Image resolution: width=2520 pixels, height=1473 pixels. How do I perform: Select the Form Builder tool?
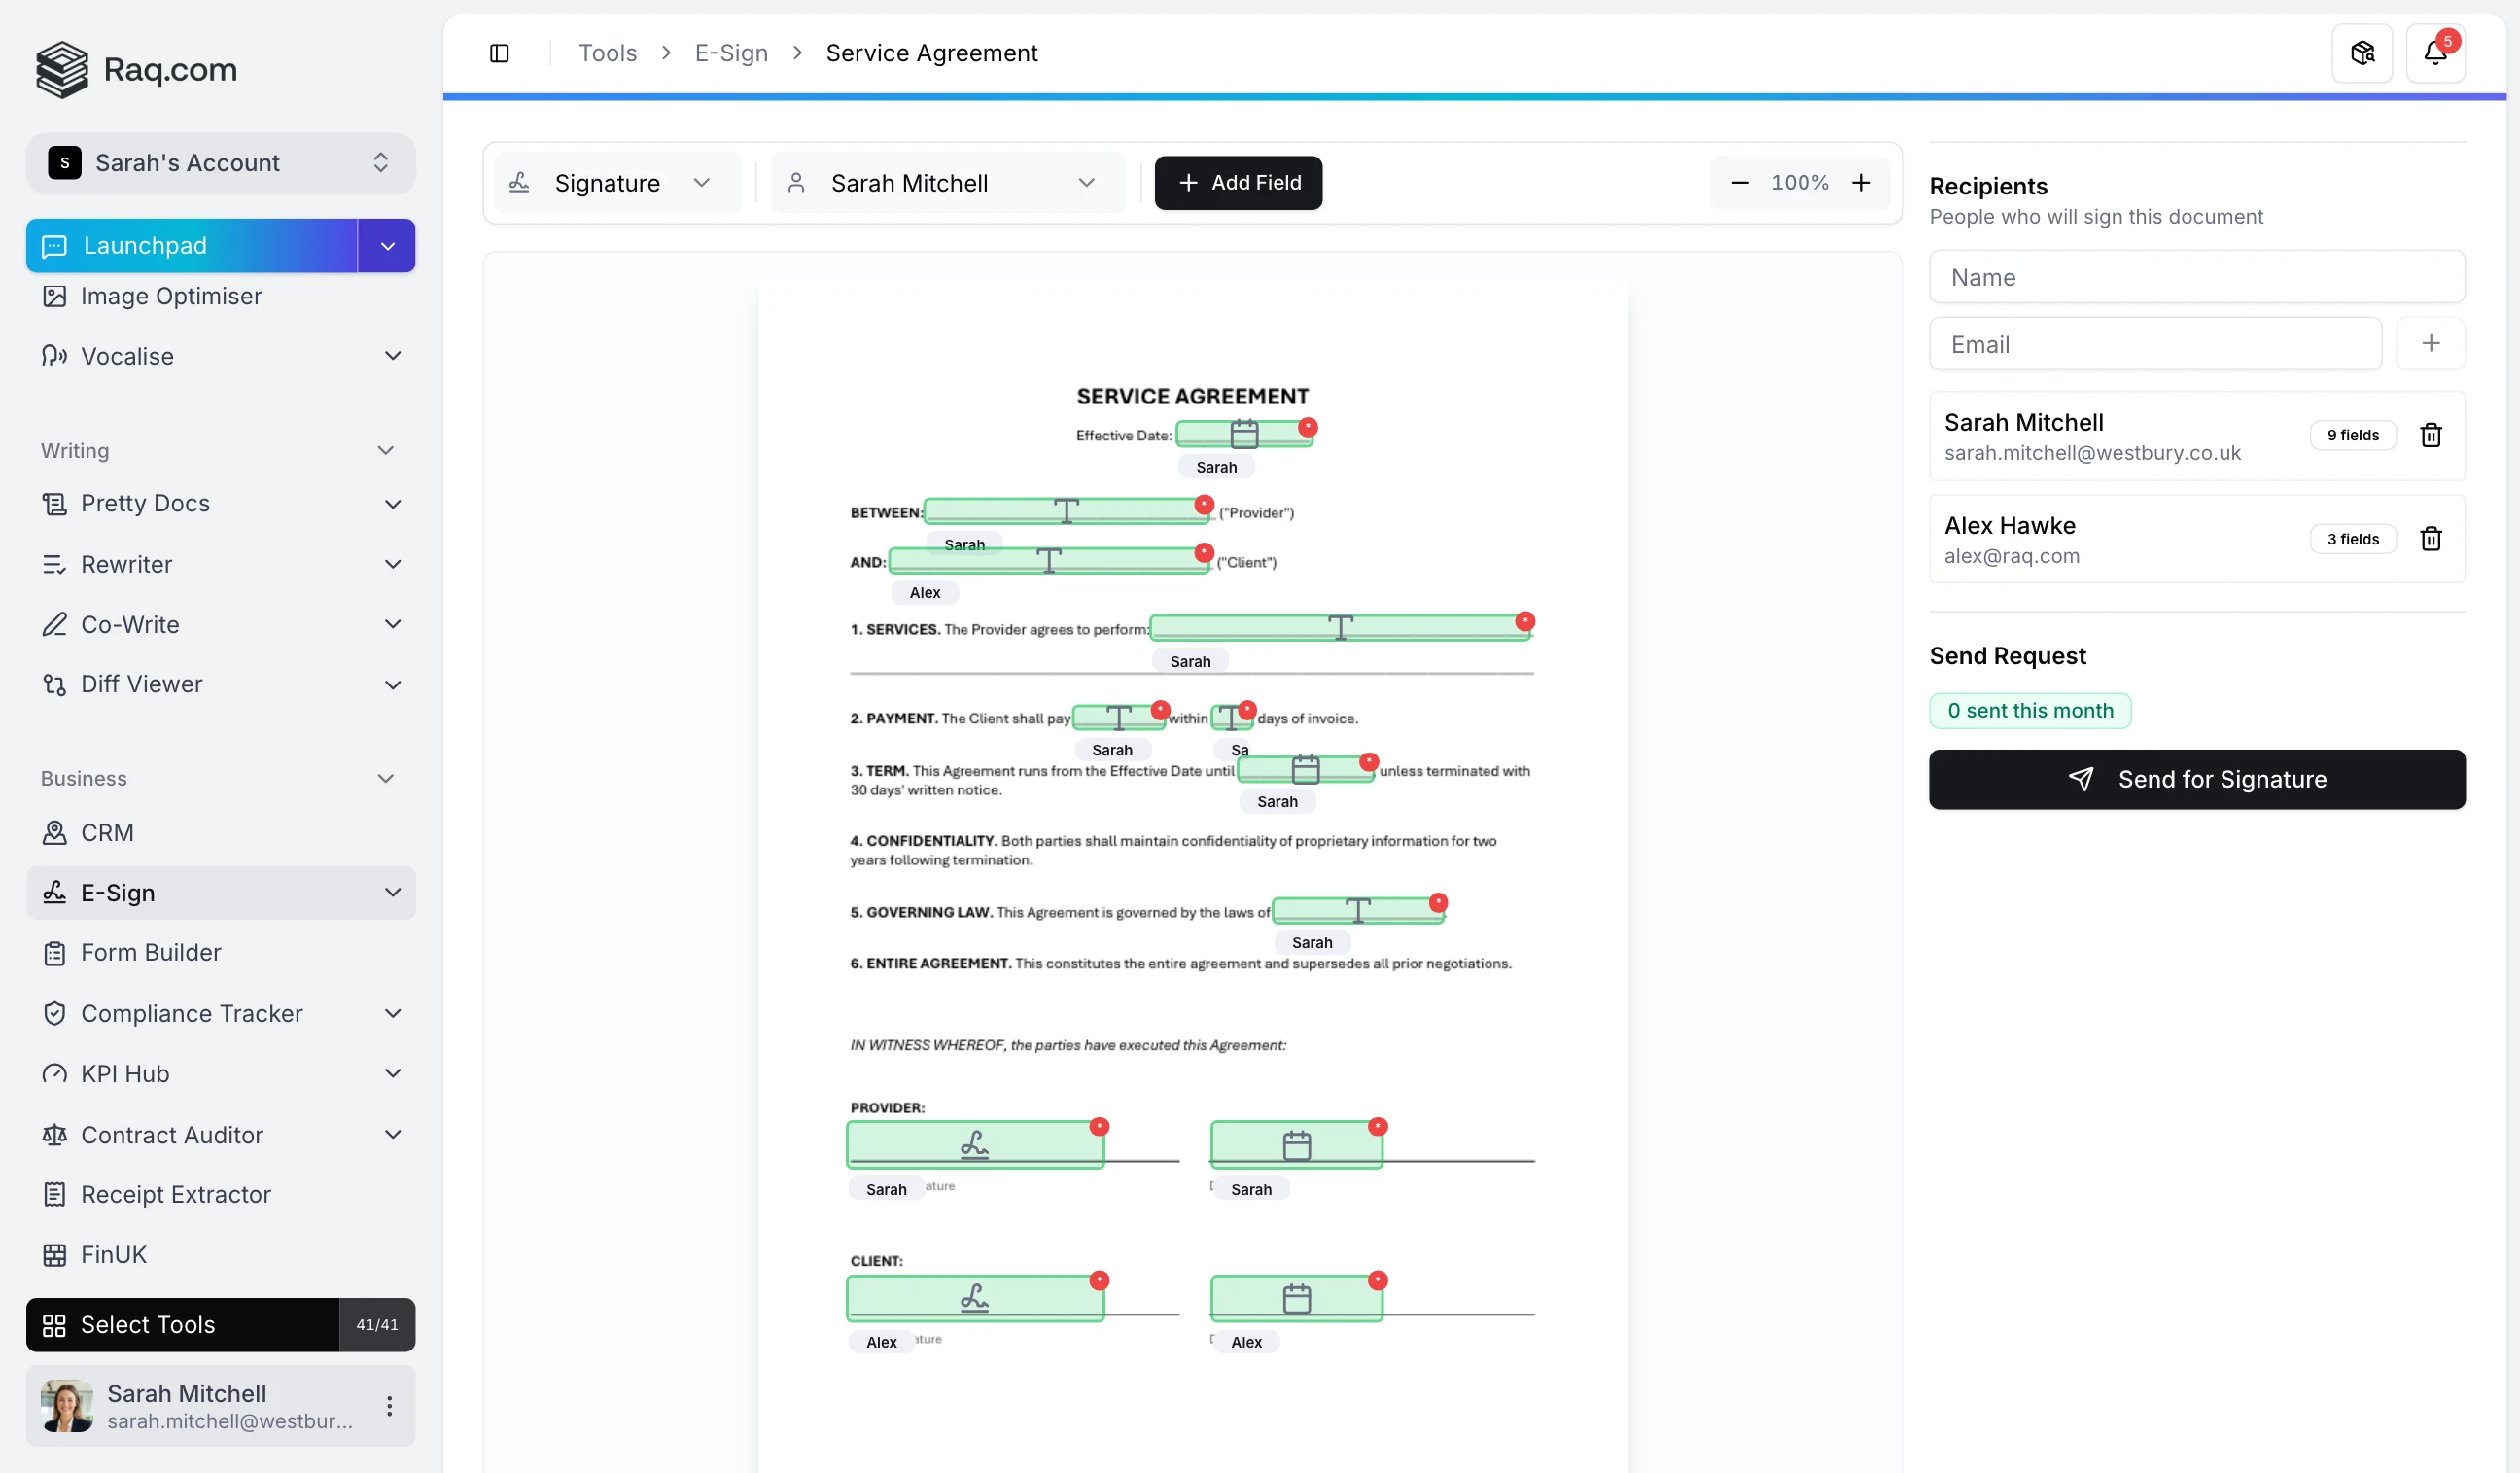pos(151,952)
